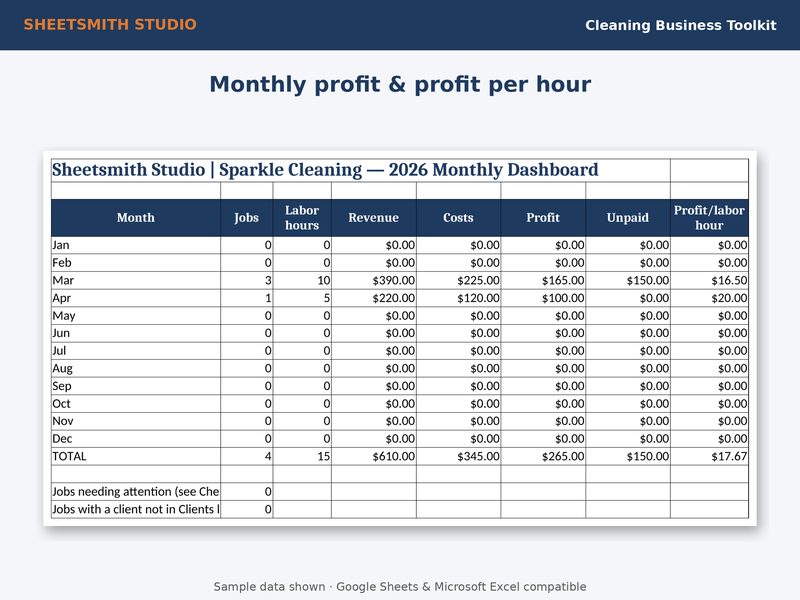
Task: Select the $225.00 costs cell
Action: tap(458, 280)
